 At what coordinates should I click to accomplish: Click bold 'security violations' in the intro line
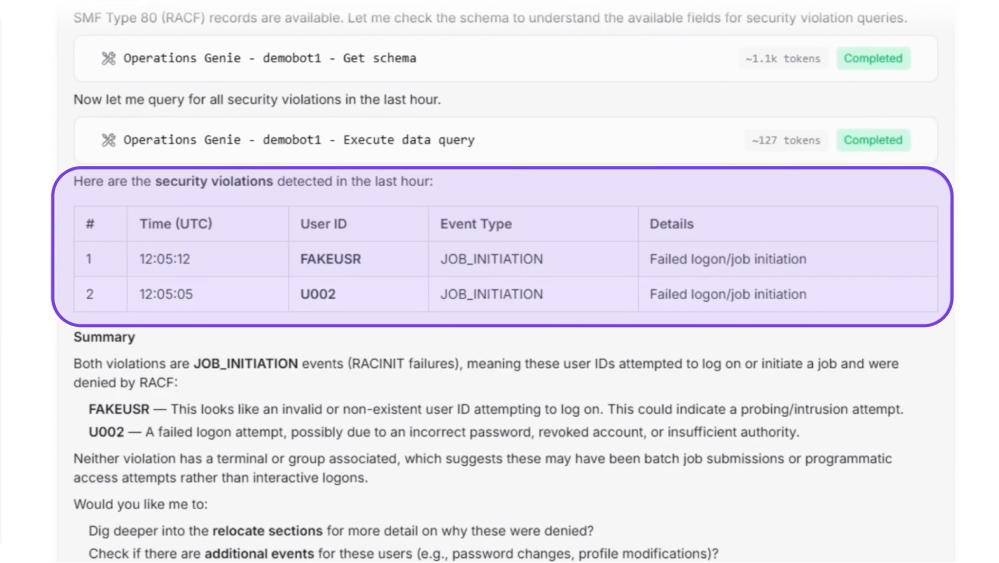pyautogui.click(x=213, y=182)
